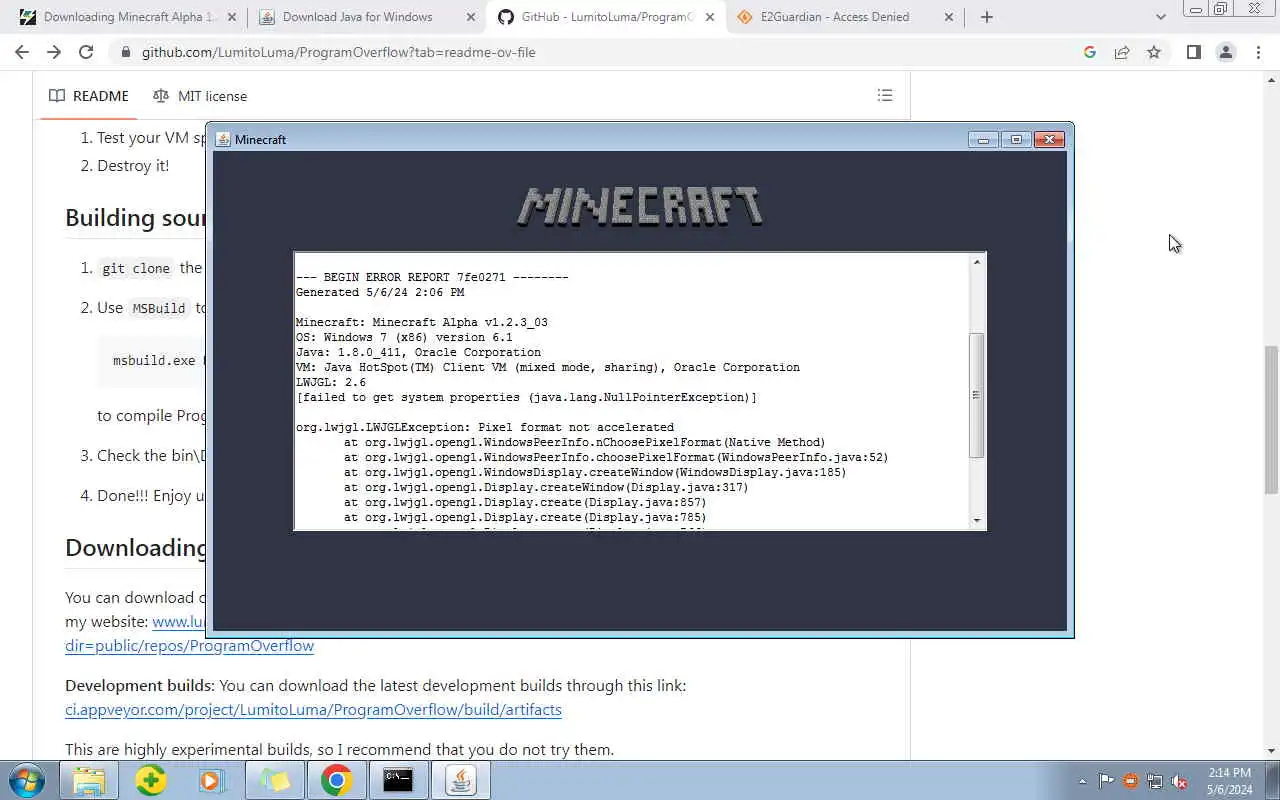Viewport: 1280px width, 800px height.
Task: Select the GitHub LumitoLuma tab
Action: point(606,17)
